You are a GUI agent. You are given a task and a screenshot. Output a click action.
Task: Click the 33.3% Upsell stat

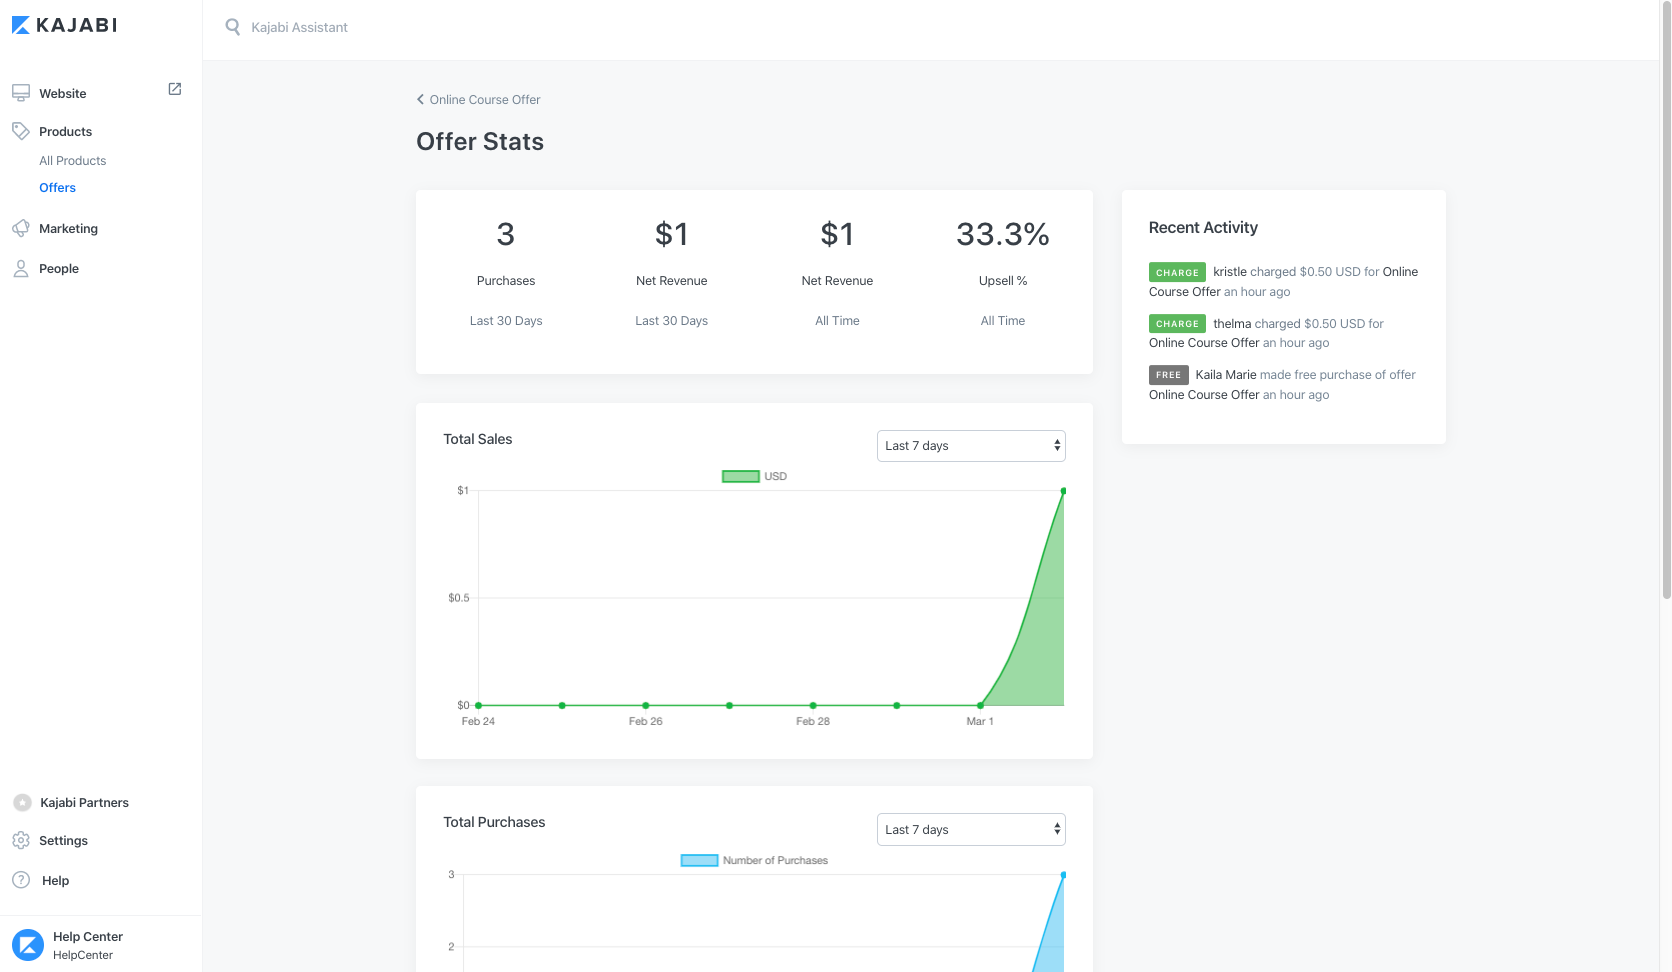pyautogui.click(x=1003, y=234)
